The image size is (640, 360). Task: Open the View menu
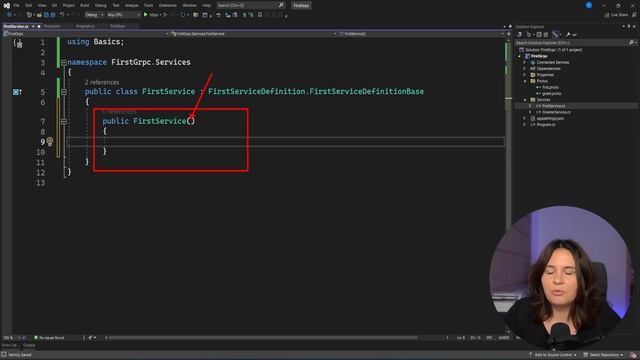tap(42, 5)
